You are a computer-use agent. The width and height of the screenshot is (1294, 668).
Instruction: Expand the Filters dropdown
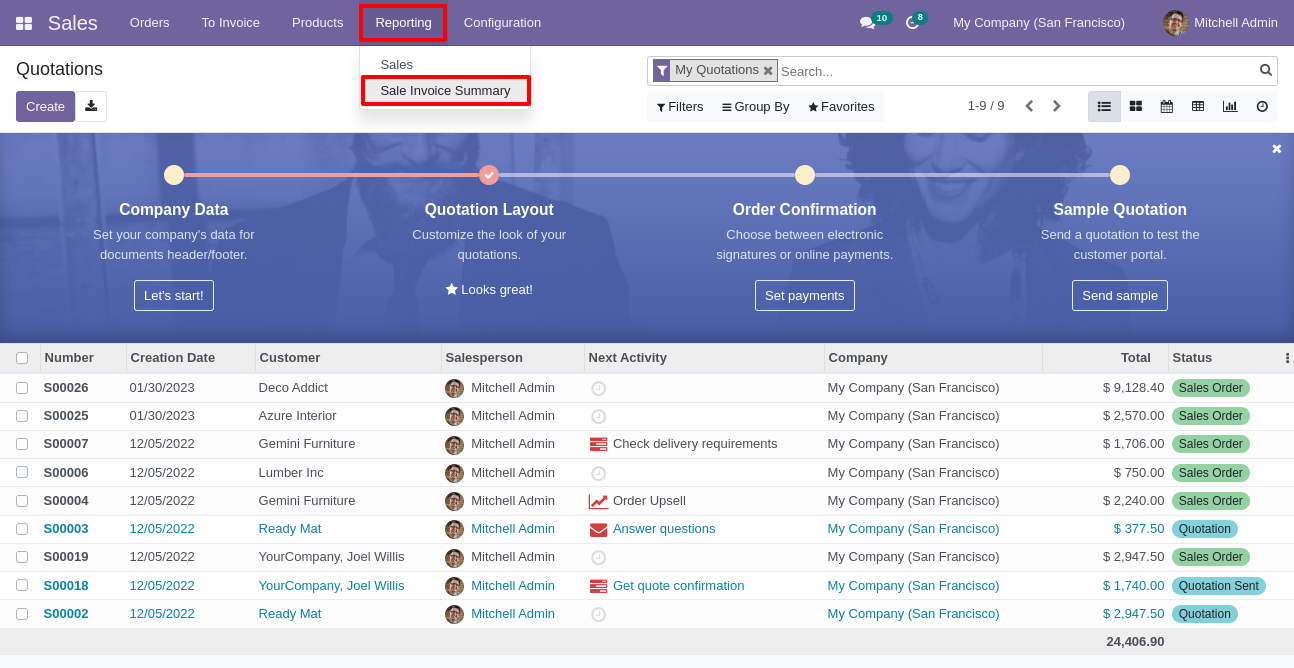(x=680, y=107)
